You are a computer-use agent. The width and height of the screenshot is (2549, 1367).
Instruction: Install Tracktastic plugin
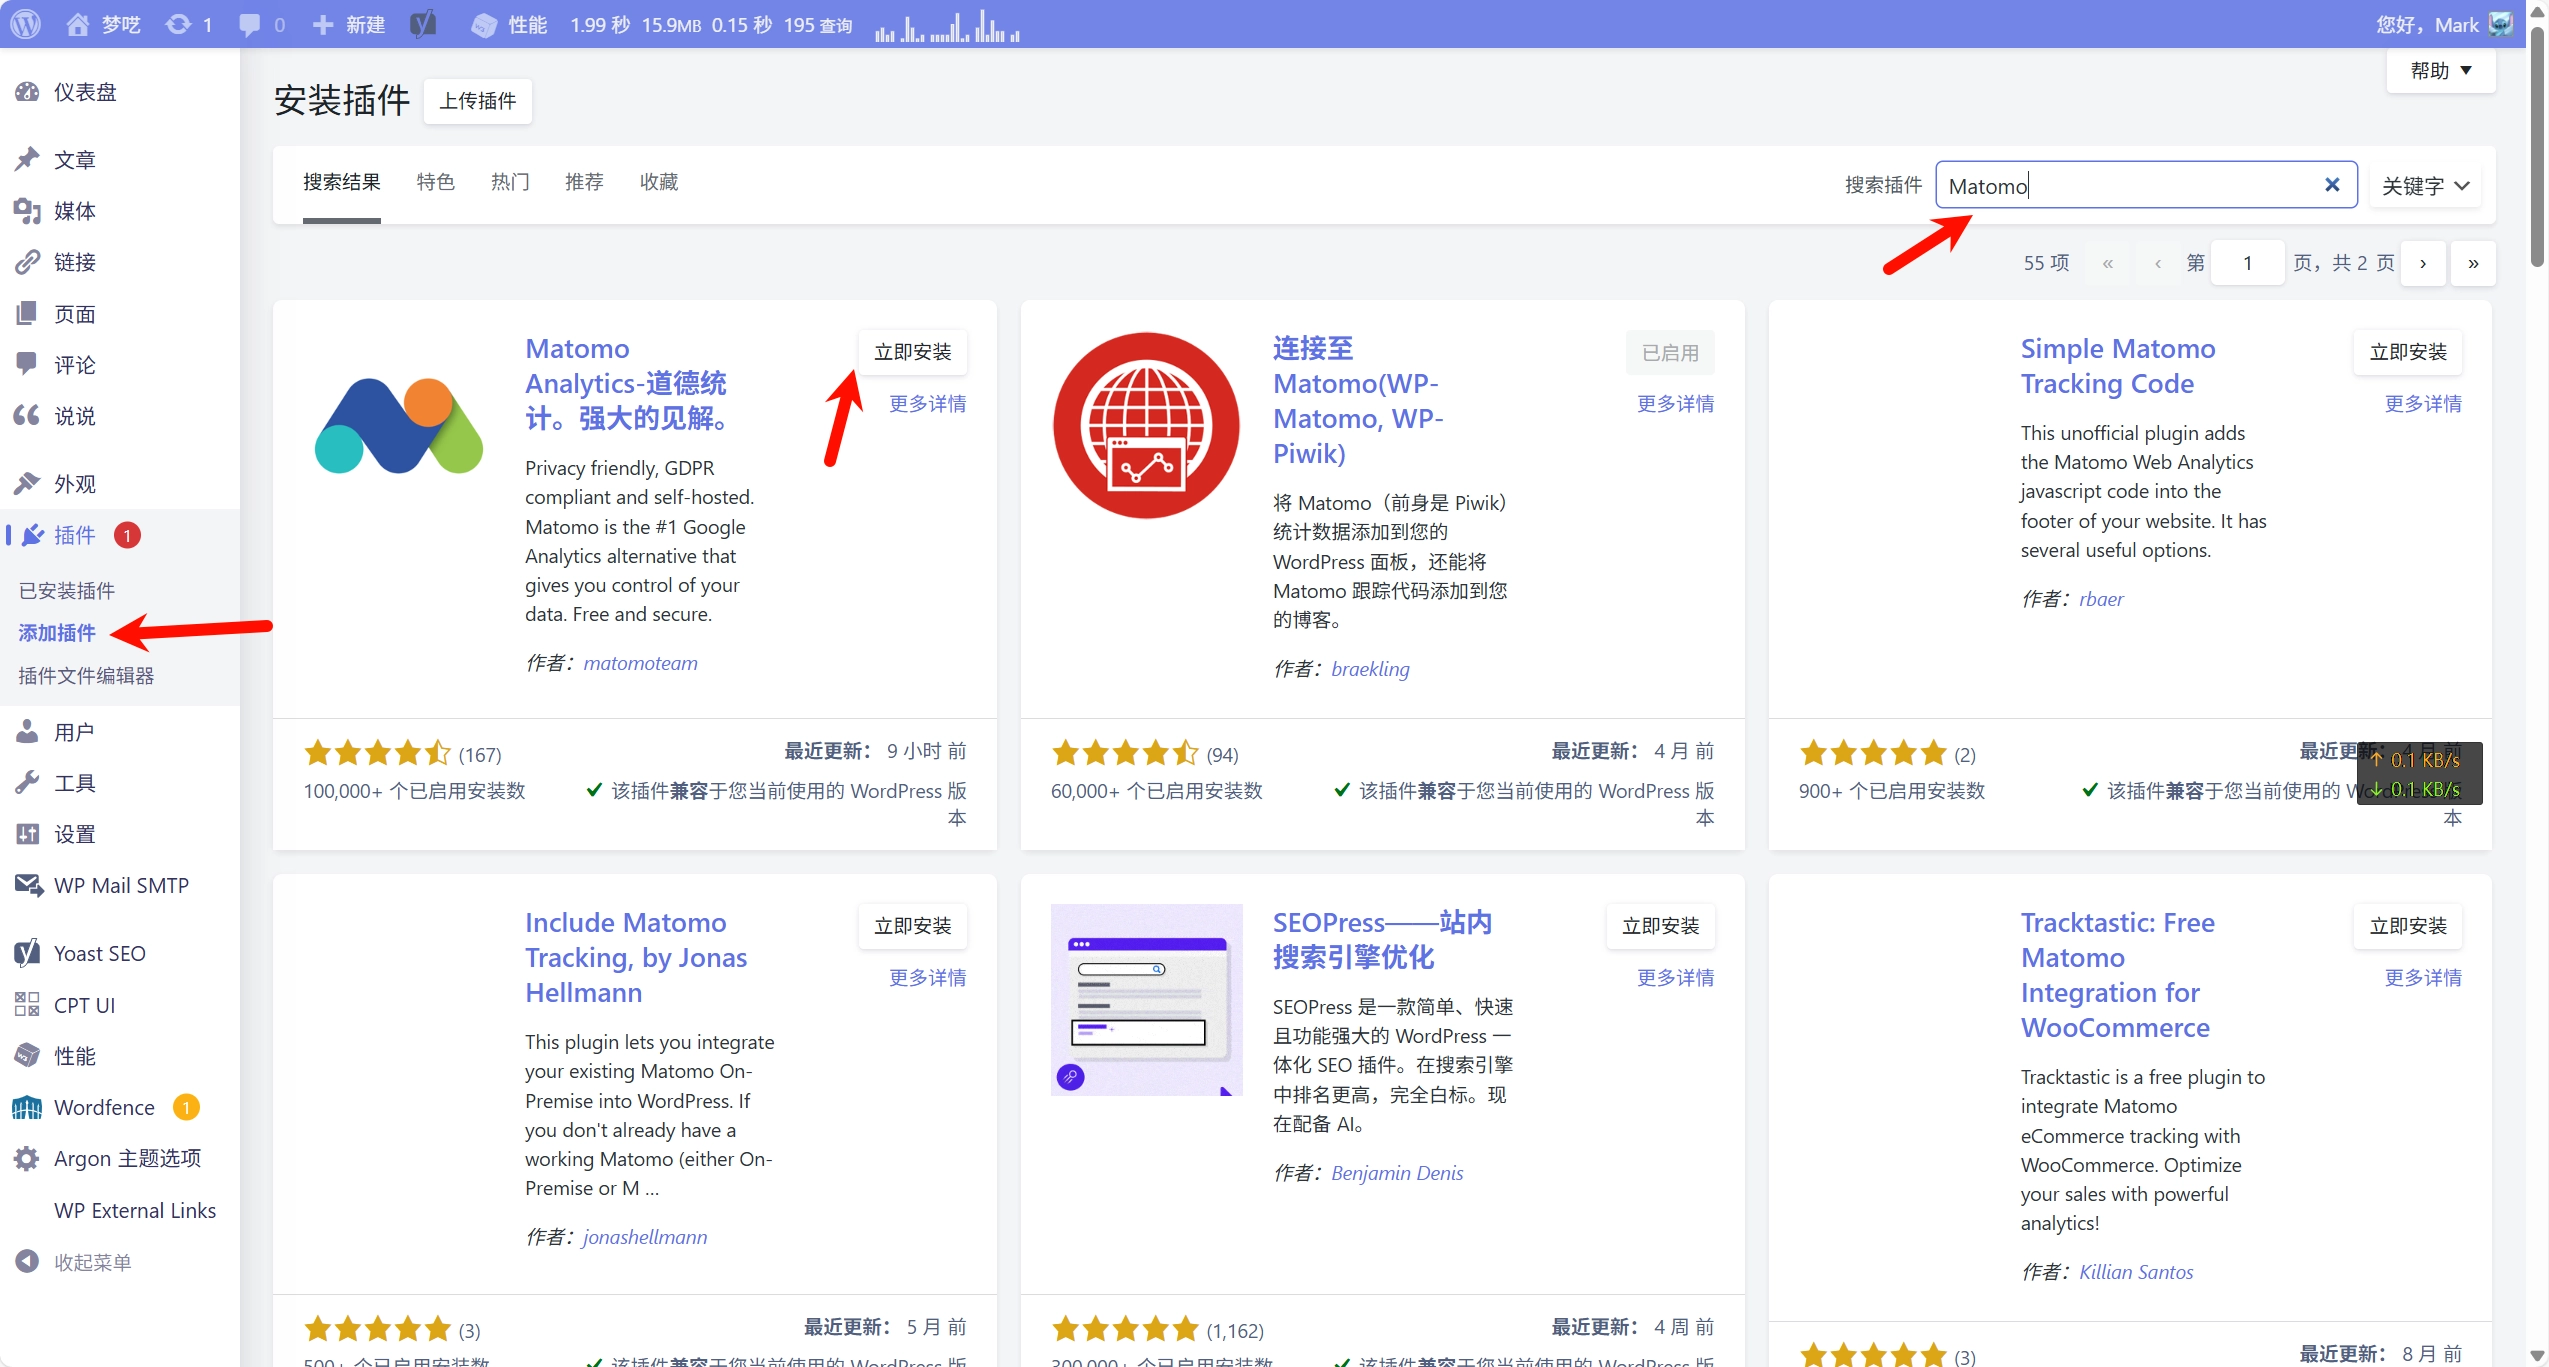[2408, 926]
